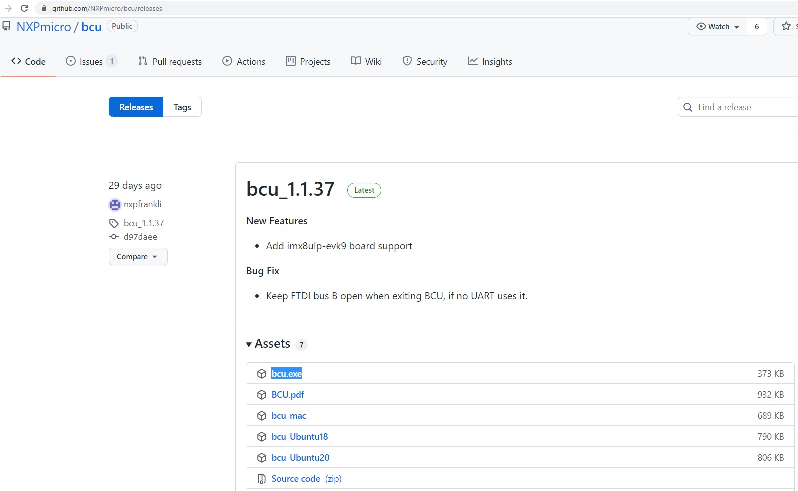The image size is (798, 491).
Task: Click the commit icon beside d97daee
Action: coord(114,237)
